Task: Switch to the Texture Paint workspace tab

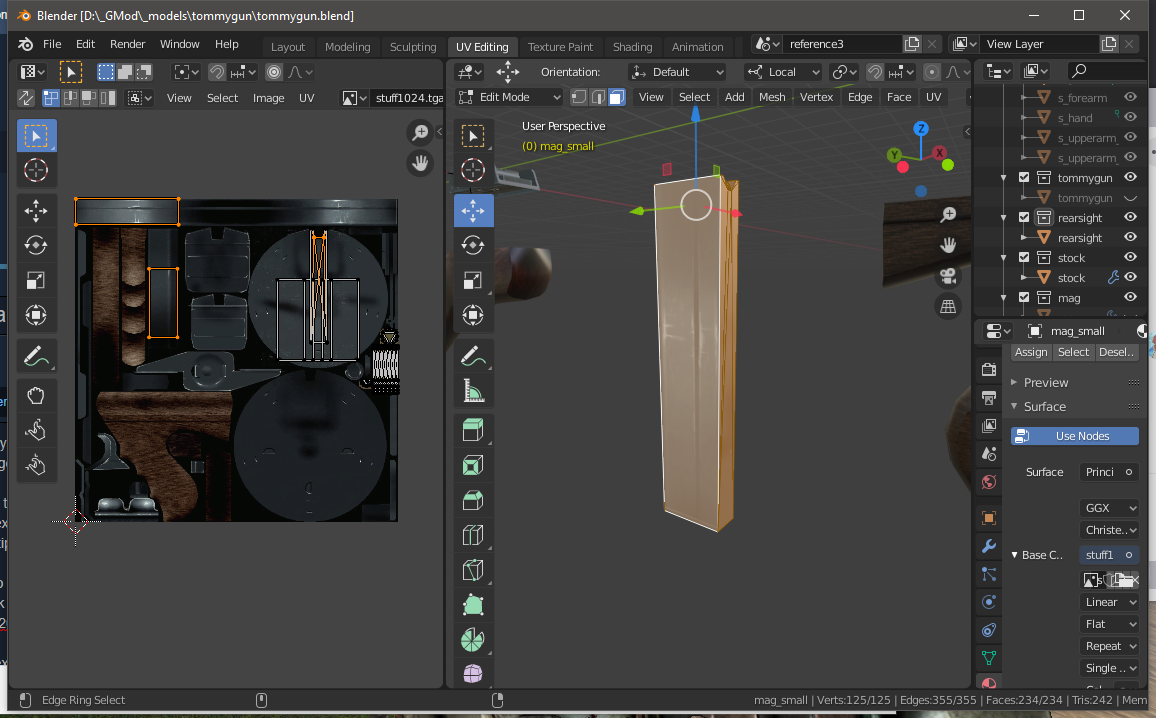Action: click(x=560, y=47)
